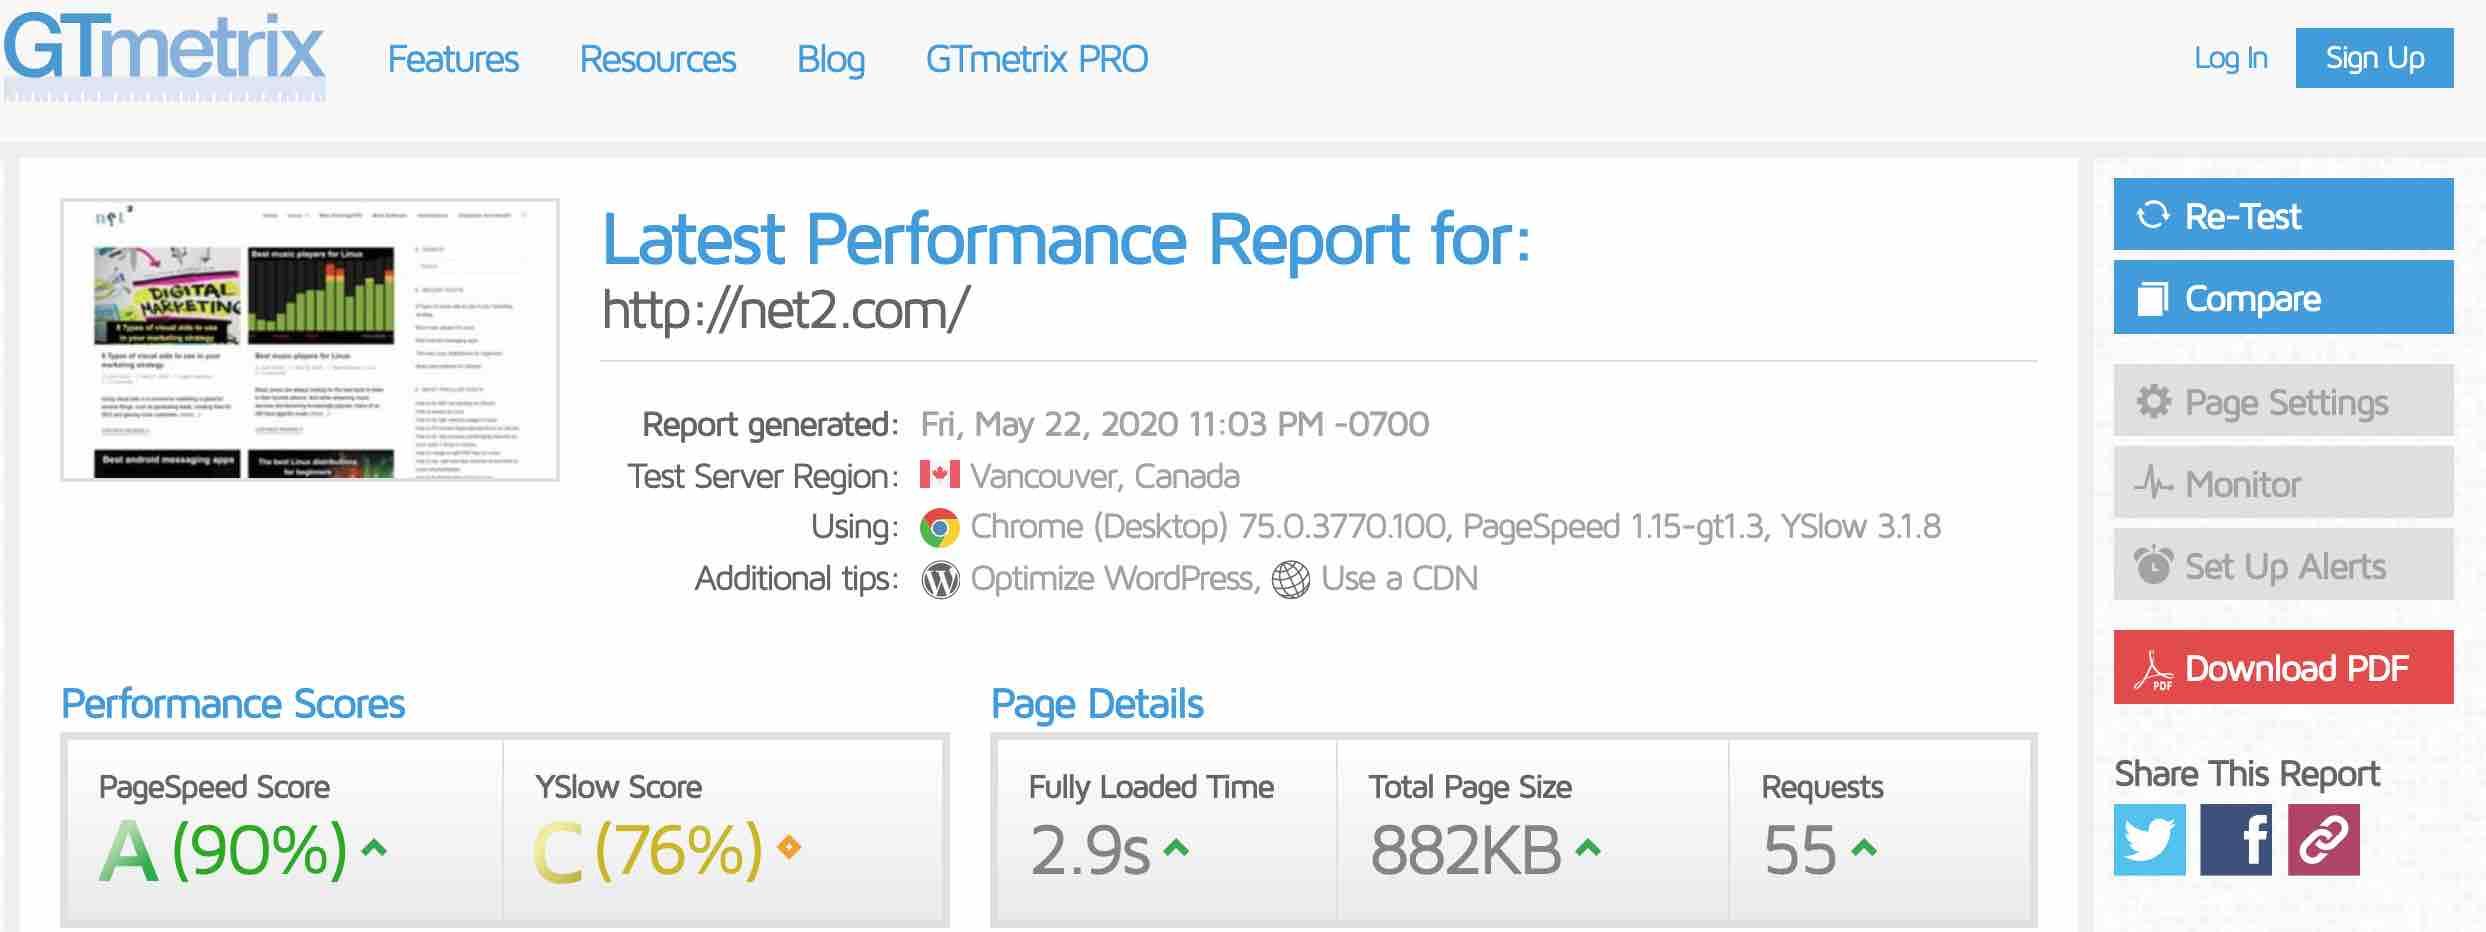
Task: Click the PDF file icon
Action: point(2154,669)
